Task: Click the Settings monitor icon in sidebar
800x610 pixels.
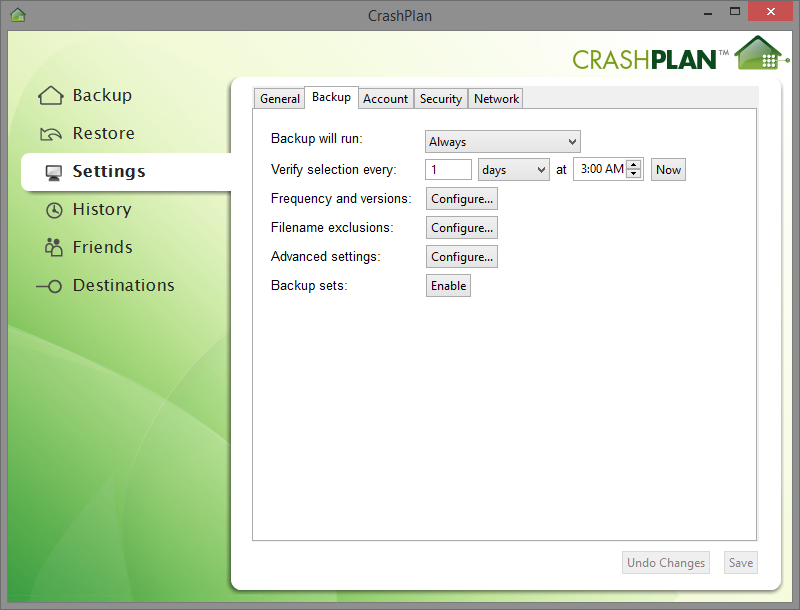Action: click(x=54, y=172)
